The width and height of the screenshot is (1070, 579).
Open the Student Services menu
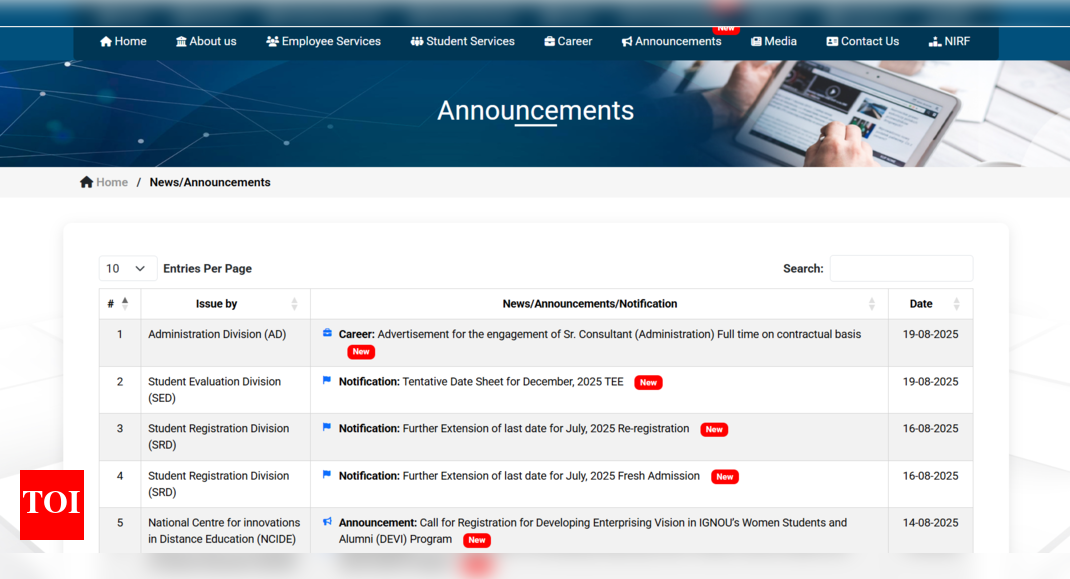click(462, 41)
